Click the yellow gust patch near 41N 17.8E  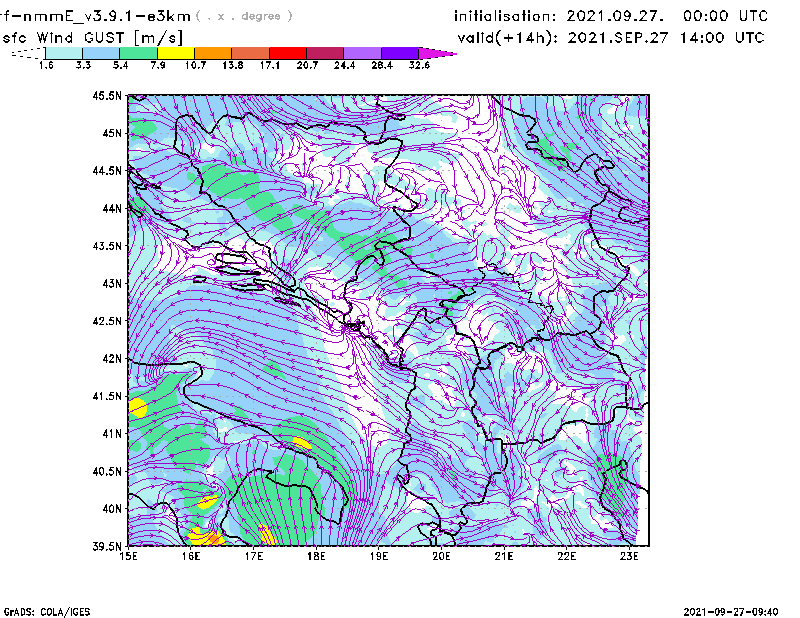point(302,442)
